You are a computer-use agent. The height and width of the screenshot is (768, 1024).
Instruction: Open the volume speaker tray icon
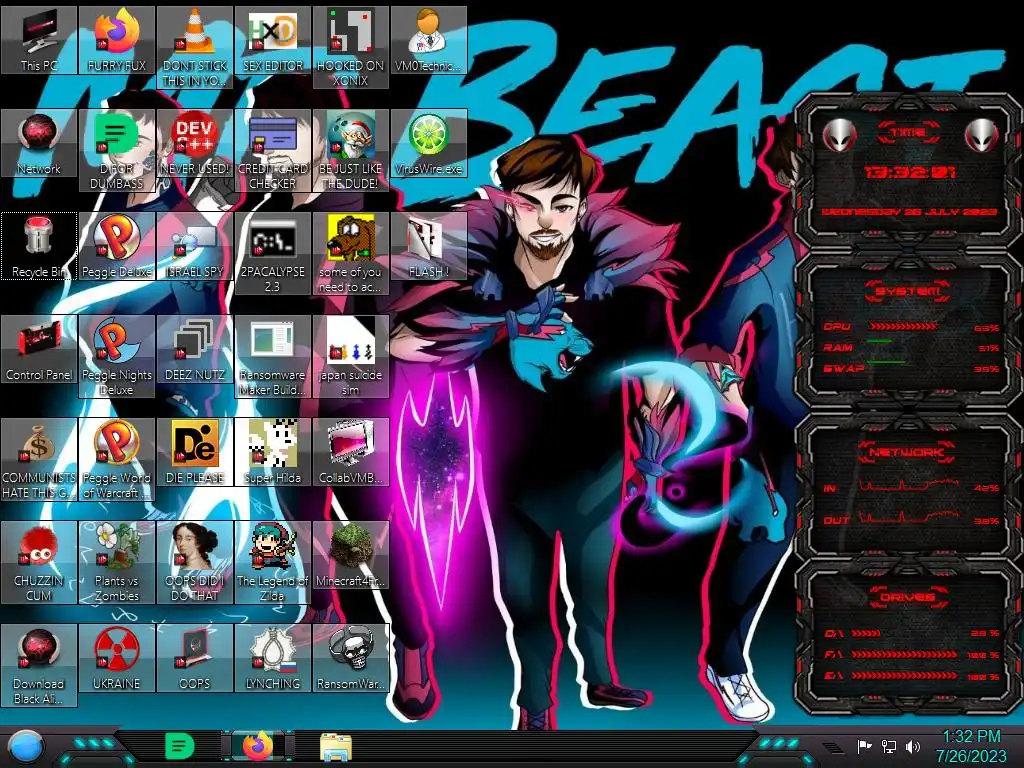click(913, 746)
